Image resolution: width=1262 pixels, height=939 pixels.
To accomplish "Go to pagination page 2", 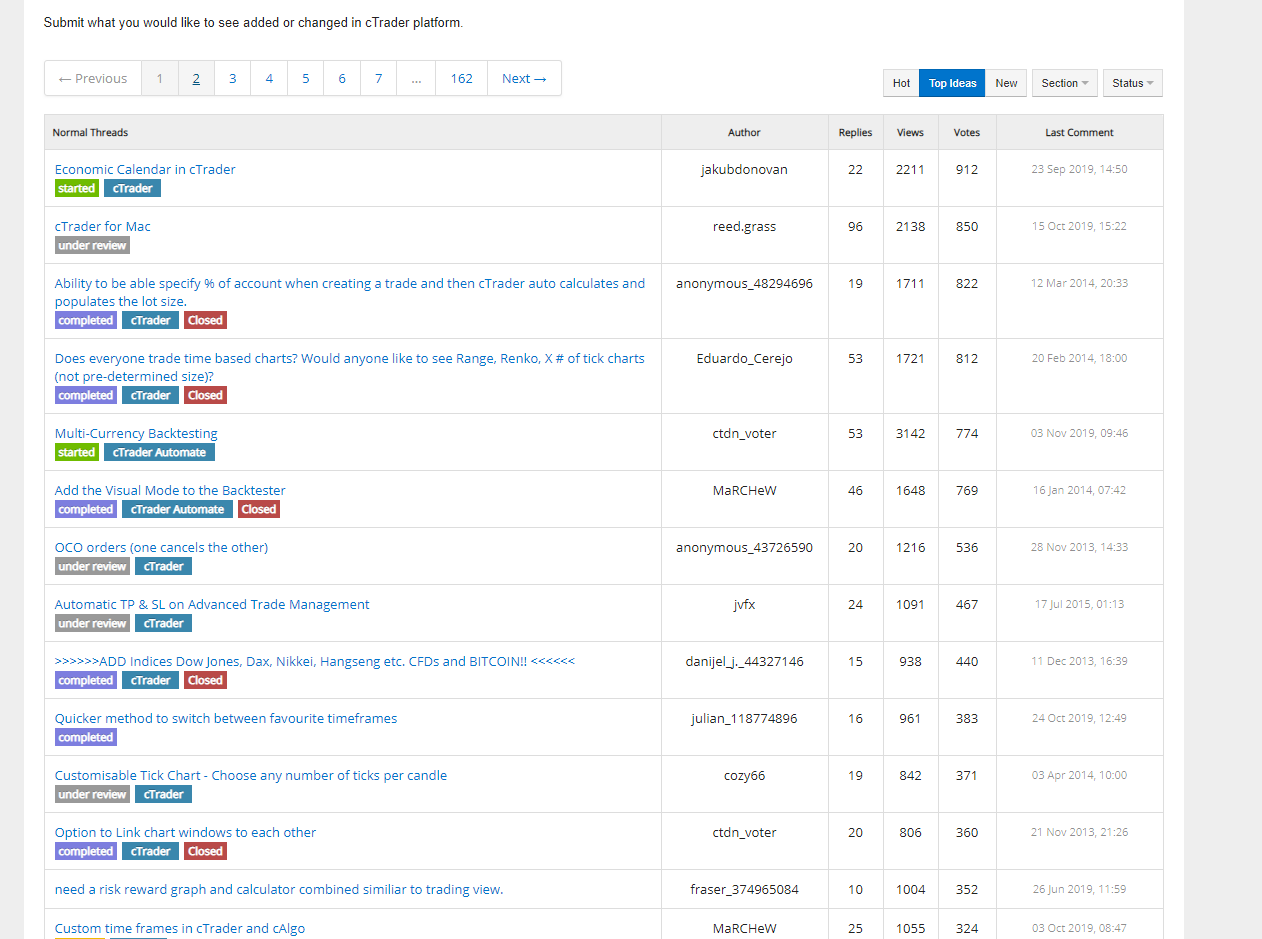I will 196,78.
